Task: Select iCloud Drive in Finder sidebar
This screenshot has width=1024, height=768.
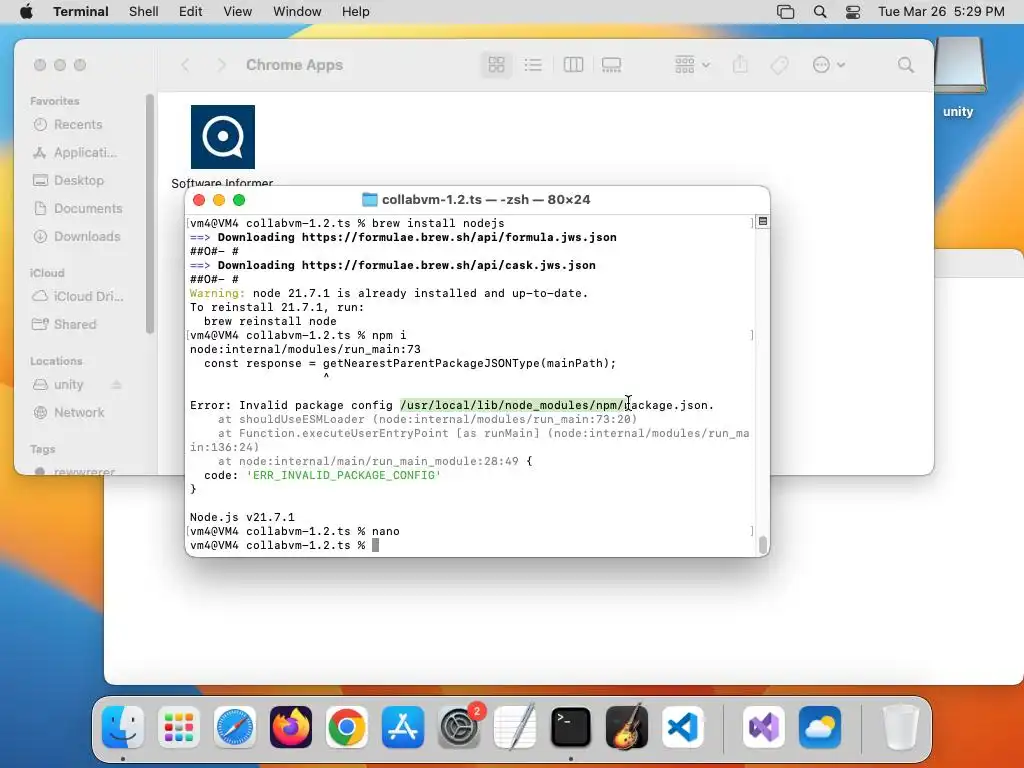Action: click(x=78, y=296)
